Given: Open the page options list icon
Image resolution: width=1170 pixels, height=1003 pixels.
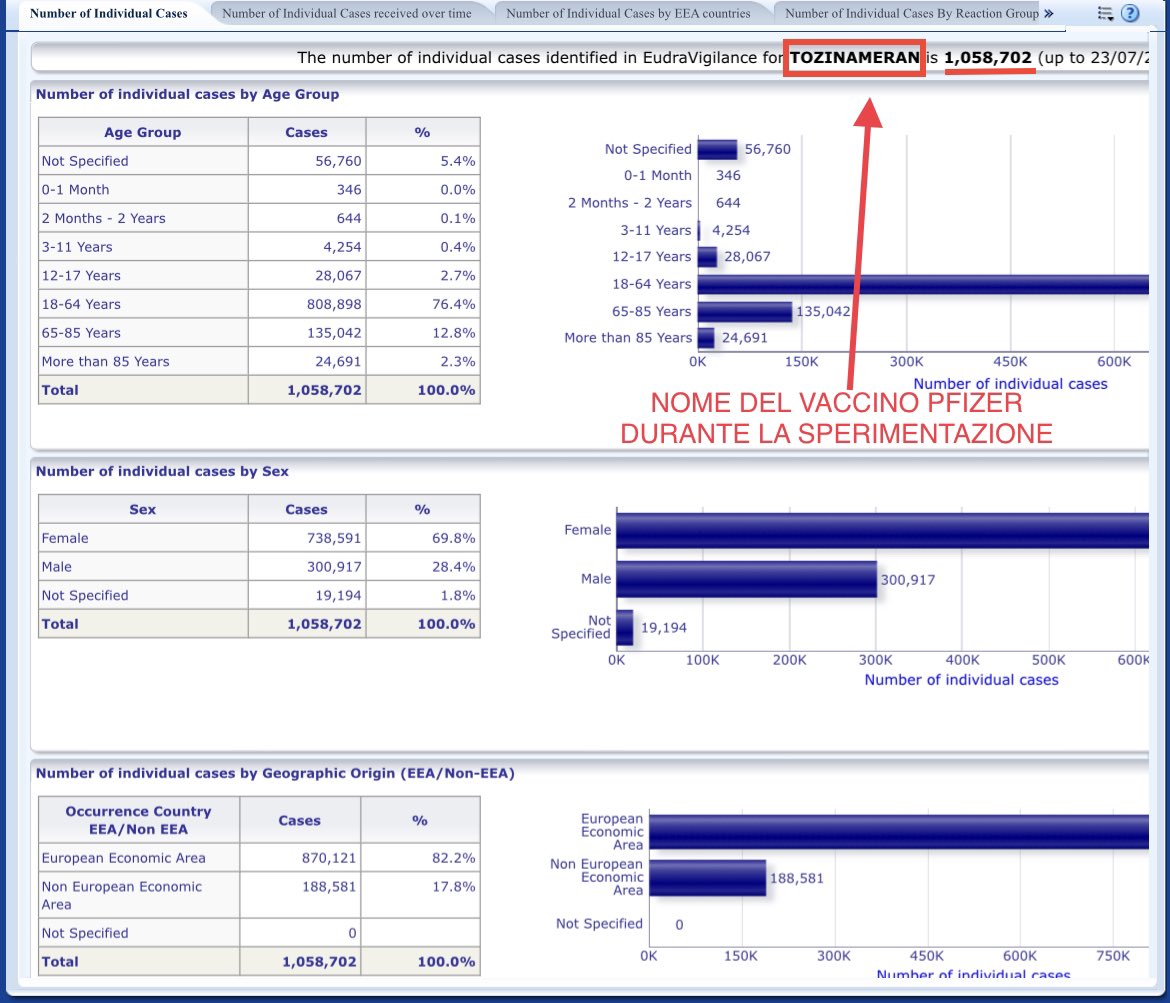Looking at the screenshot, I should 1106,13.
